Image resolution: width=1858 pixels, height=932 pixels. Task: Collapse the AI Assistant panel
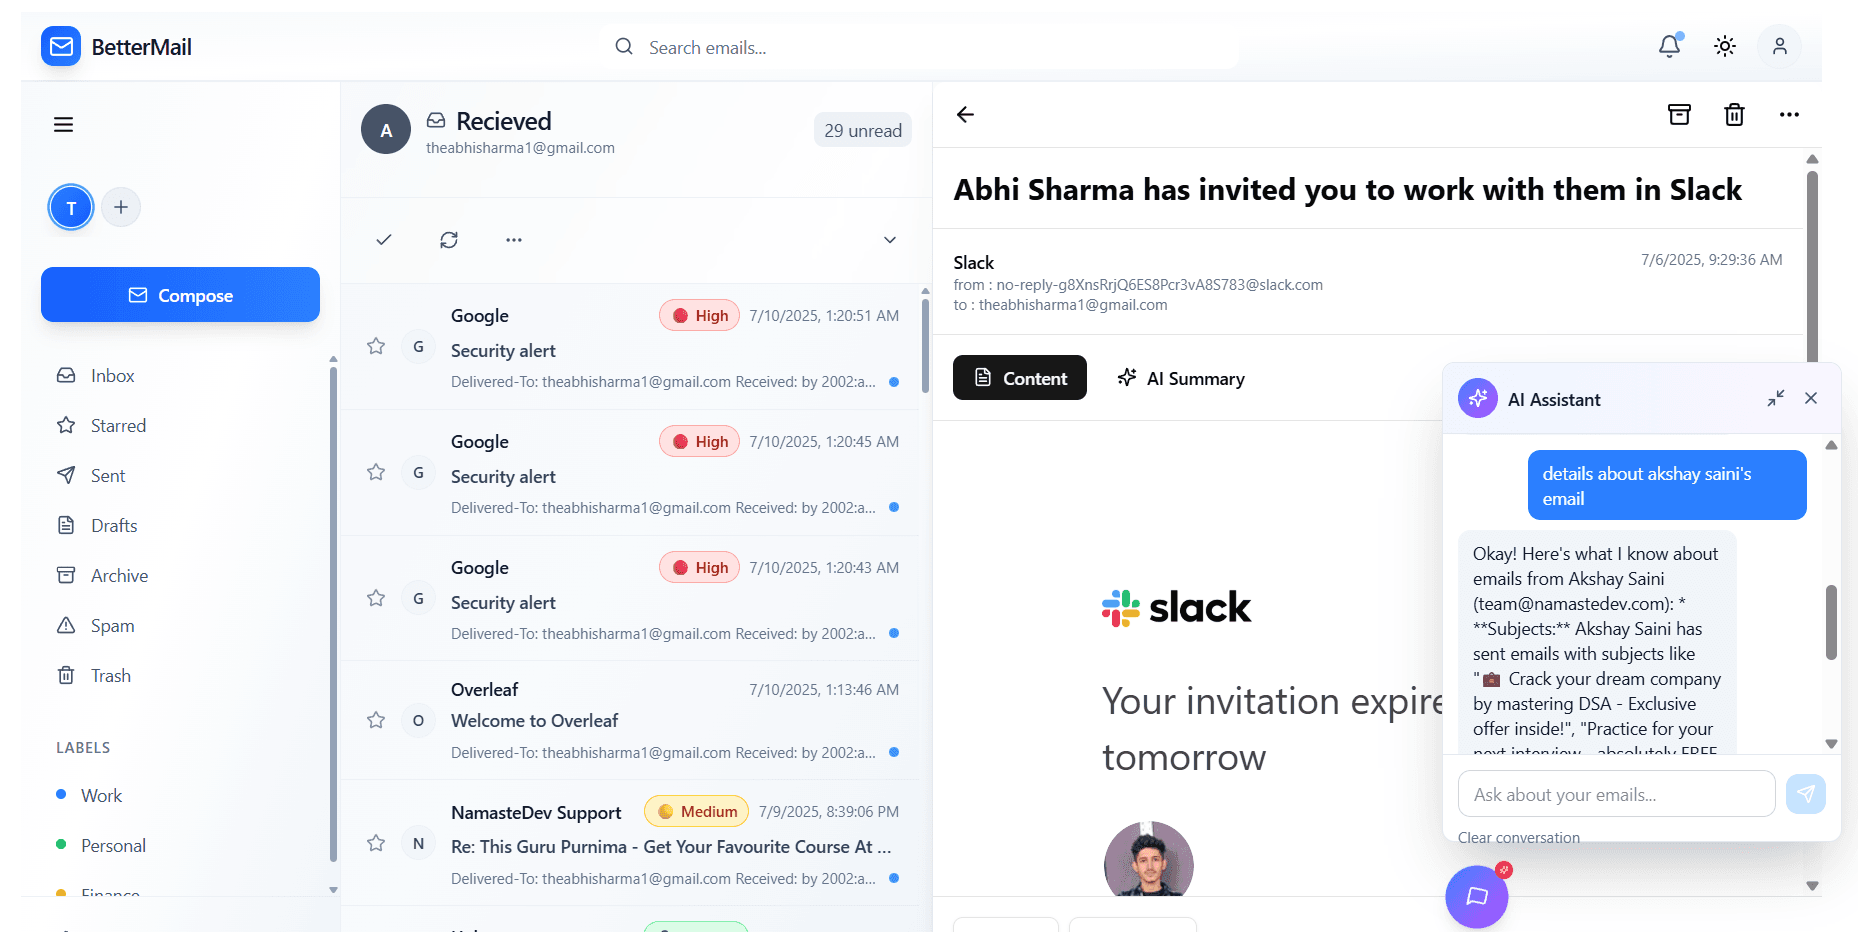pyautogui.click(x=1776, y=398)
